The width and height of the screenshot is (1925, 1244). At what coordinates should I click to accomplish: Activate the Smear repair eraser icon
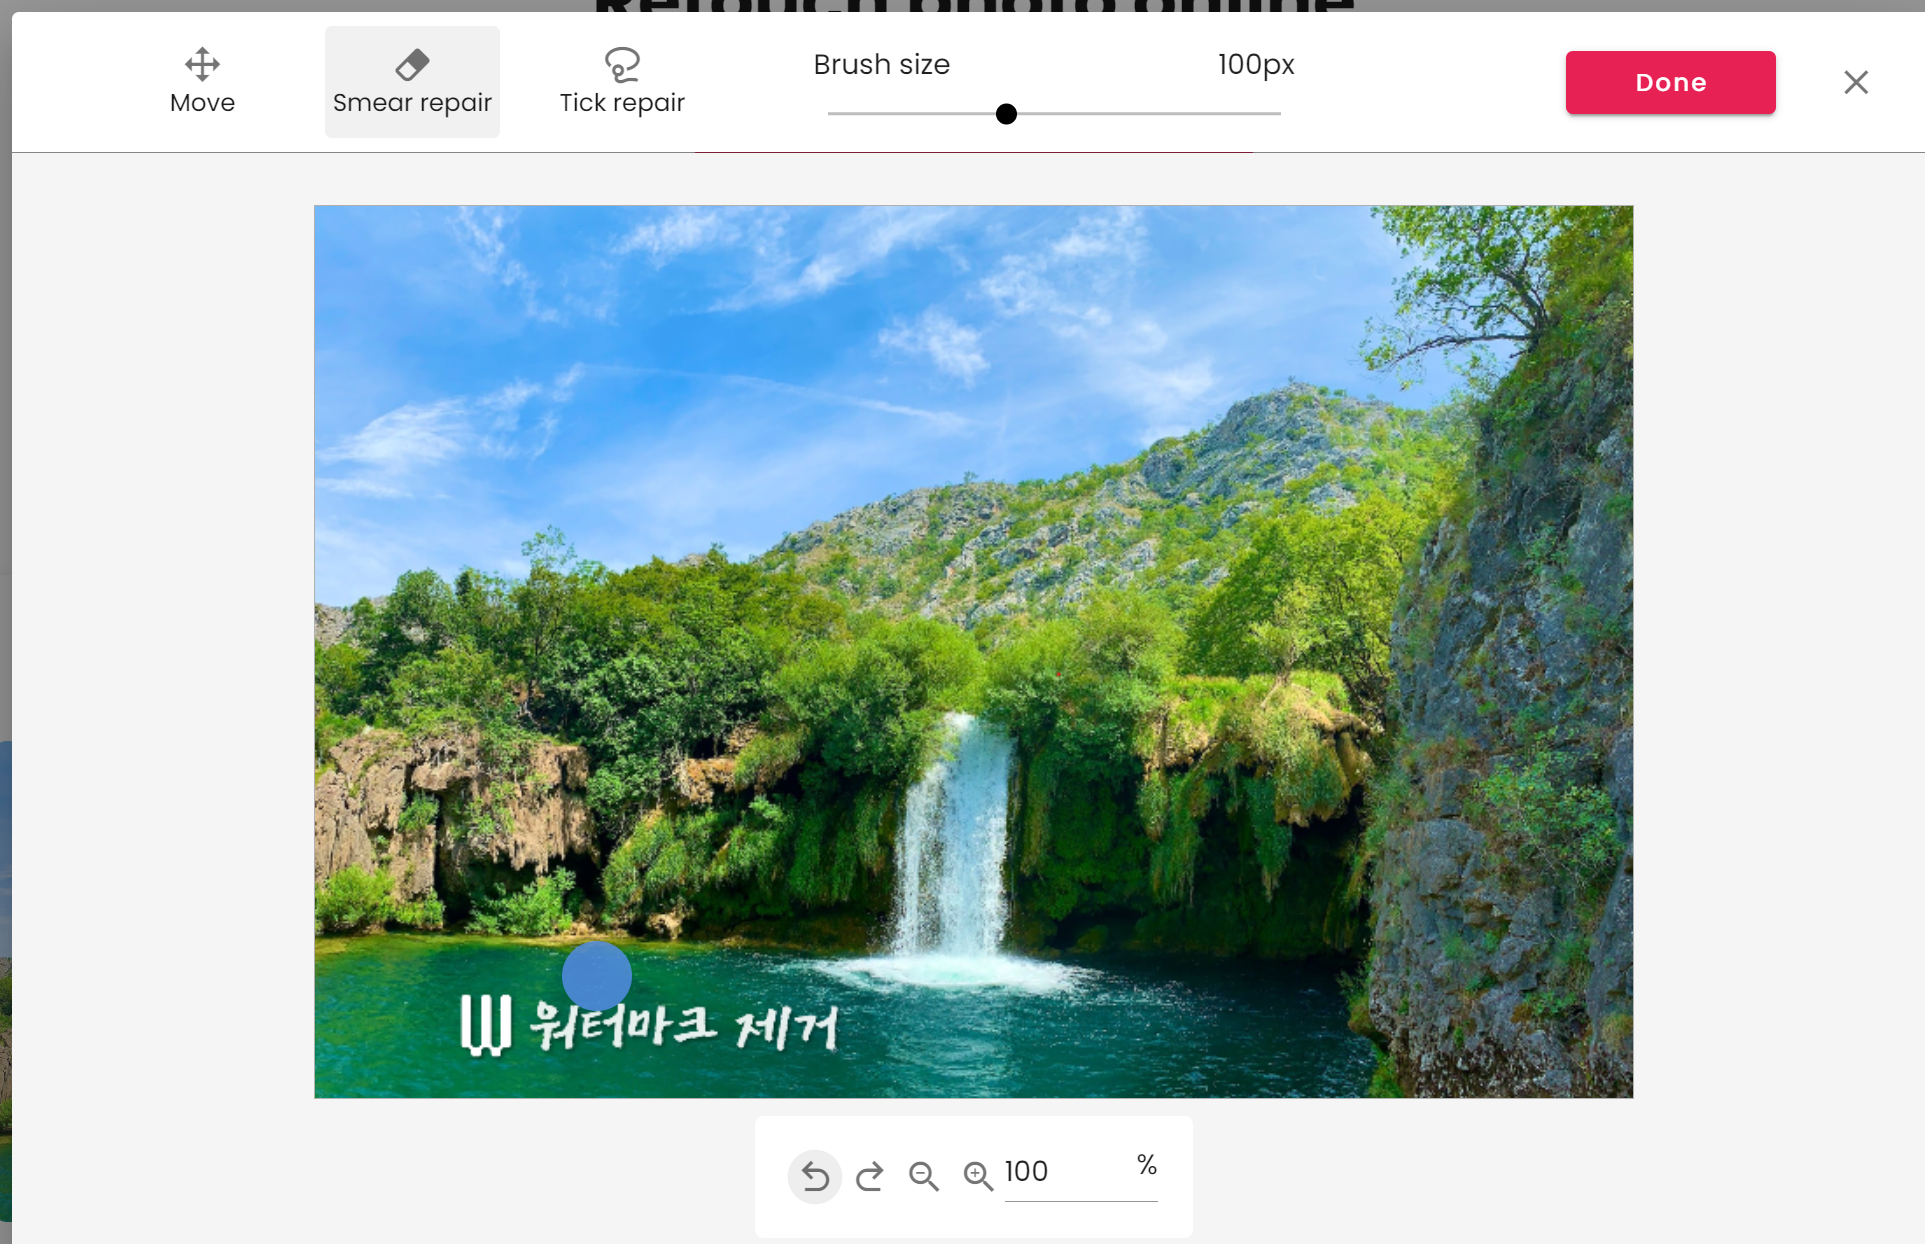coord(412,65)
